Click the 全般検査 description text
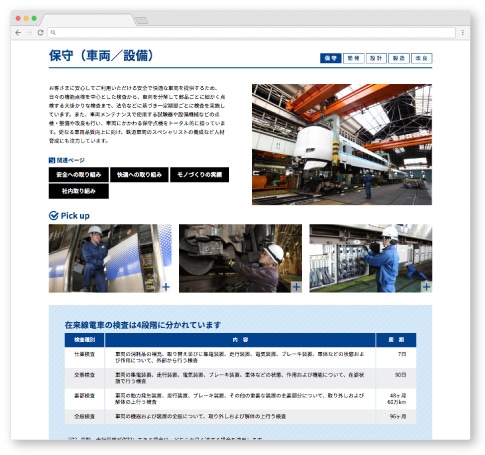Screen dimensions: 485x455 (201, 416)
